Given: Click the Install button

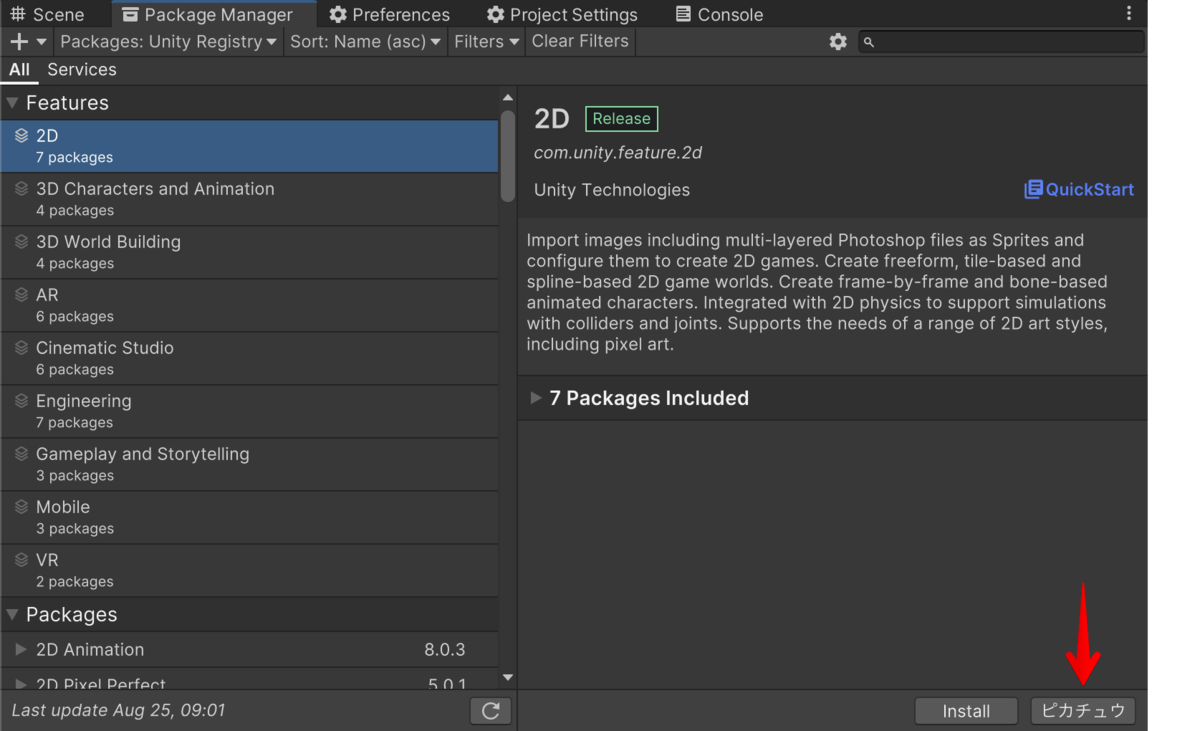Looking at the screenshot, I should pyautogui.click(x=965, y=710).
